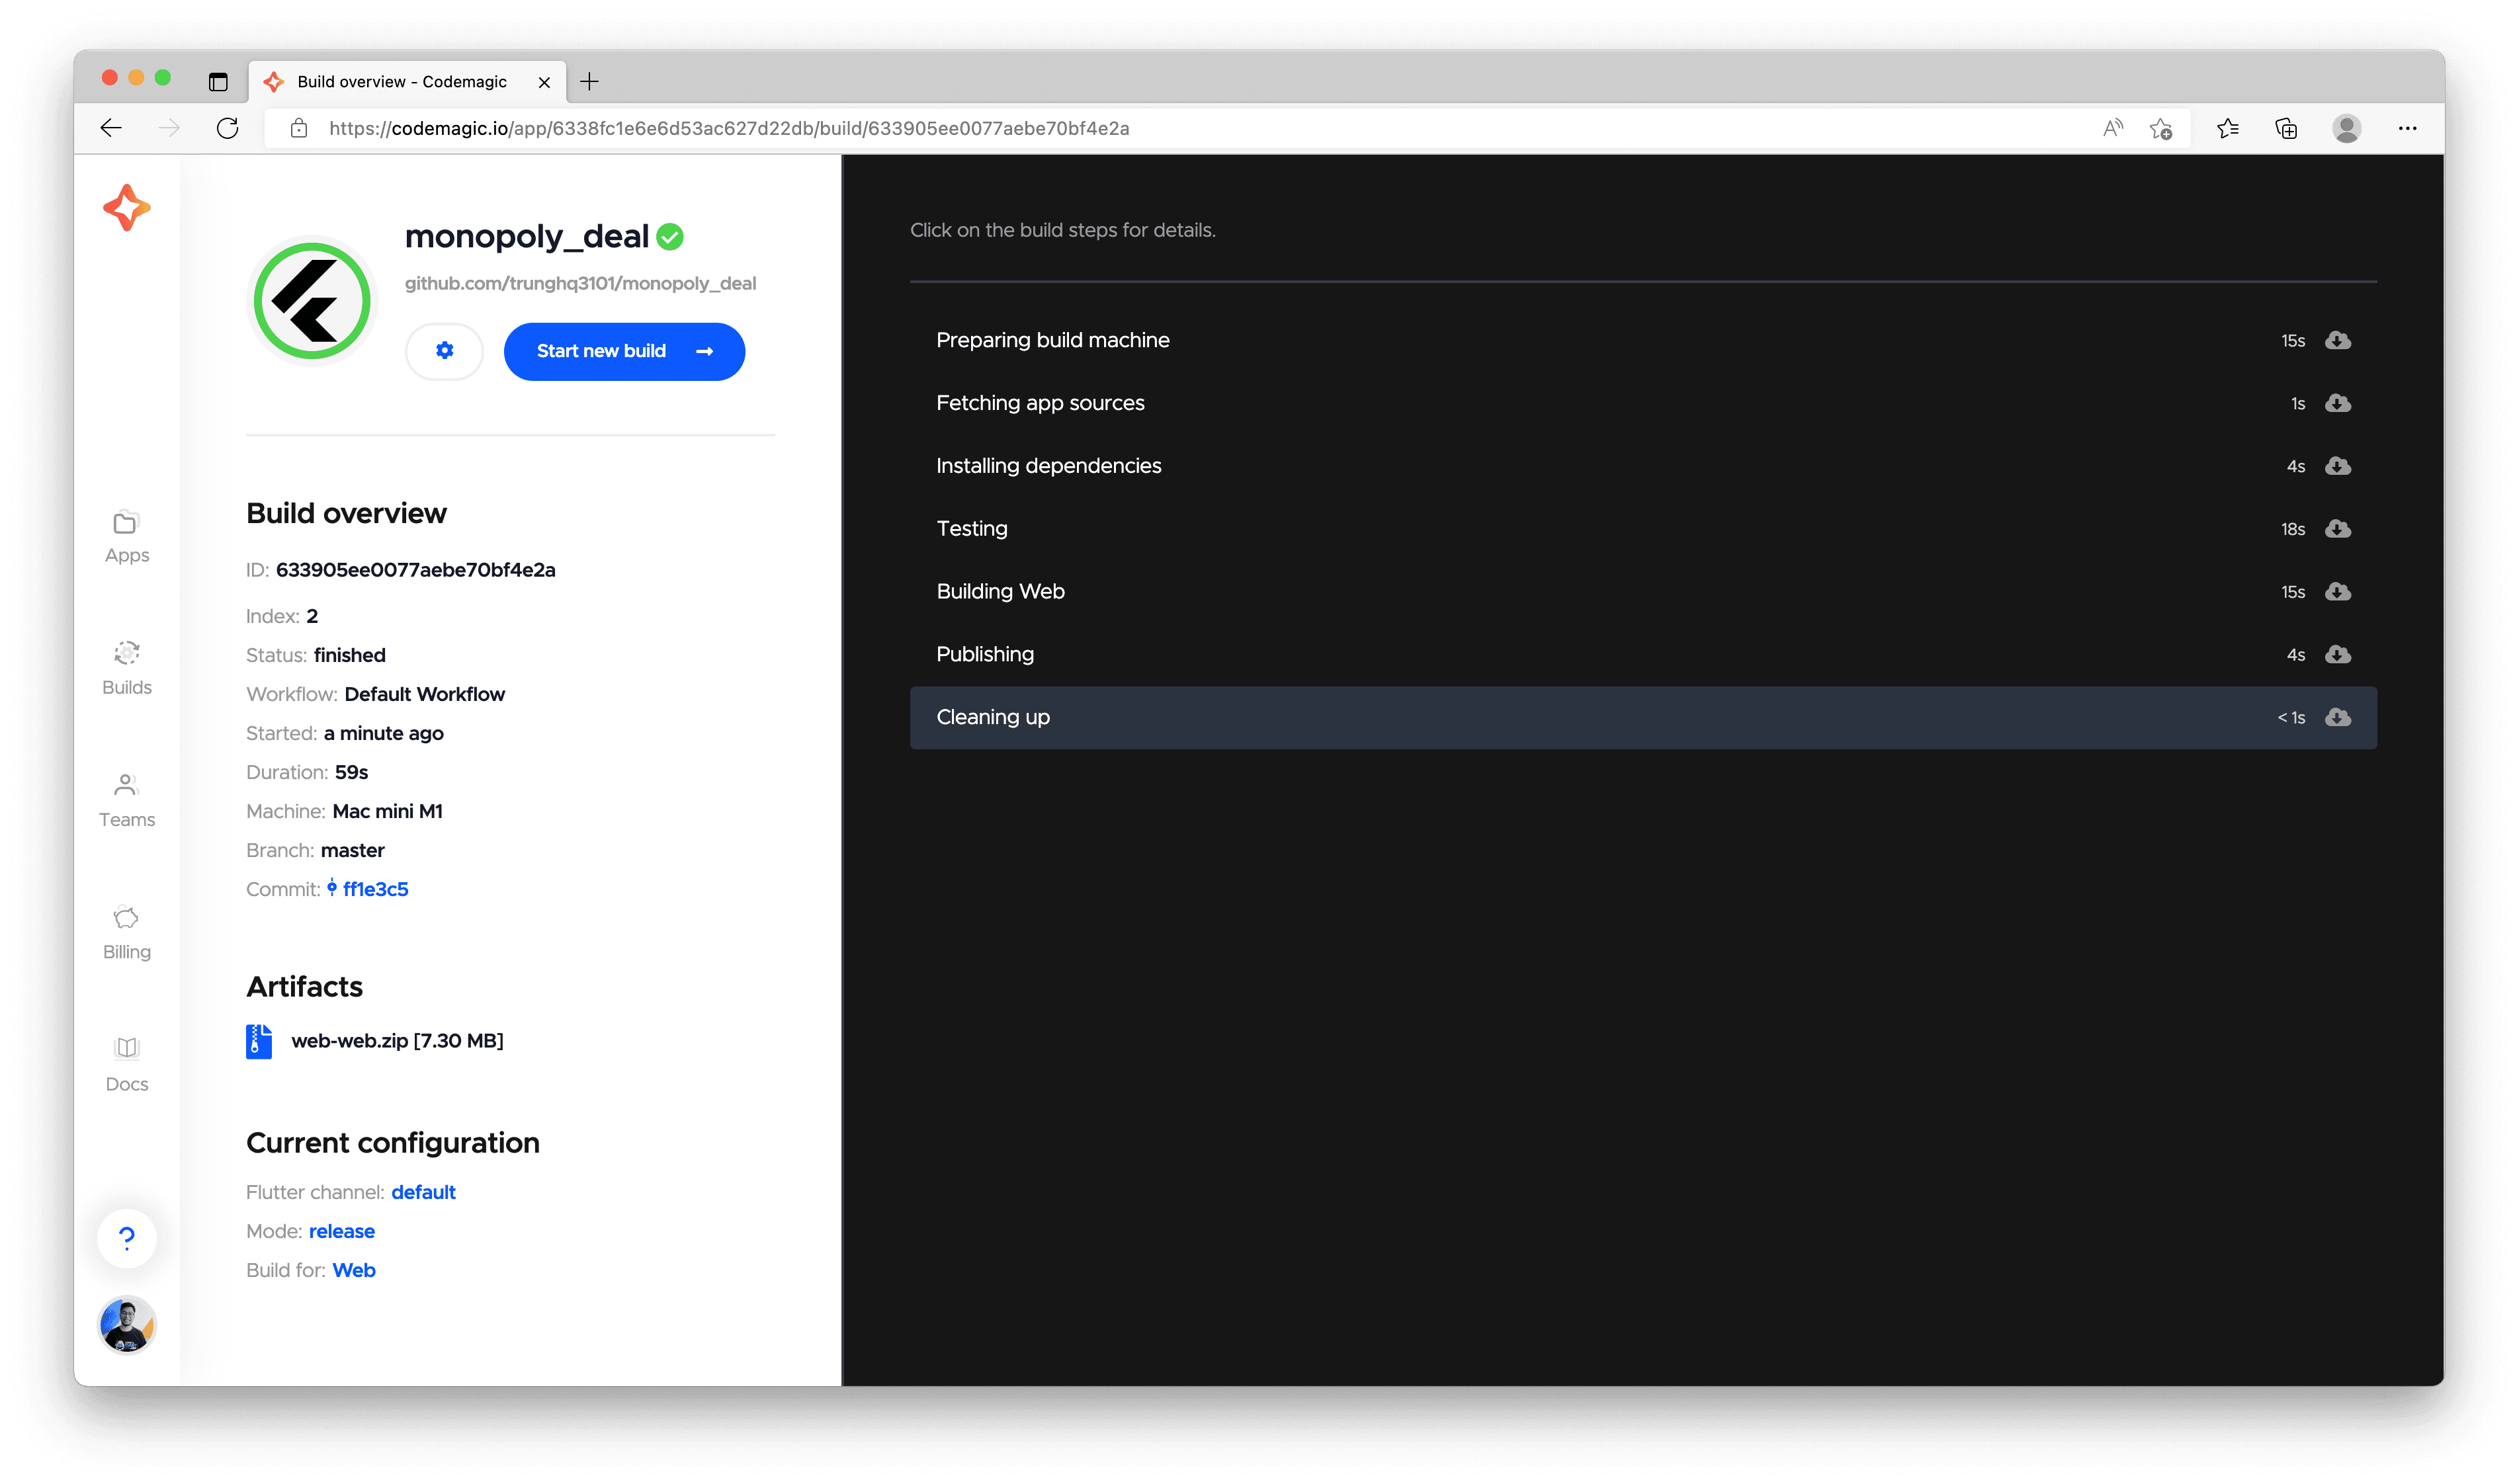The image size is (2519, 1484).
Task: Click the 59s duration value
Action: 351,772
